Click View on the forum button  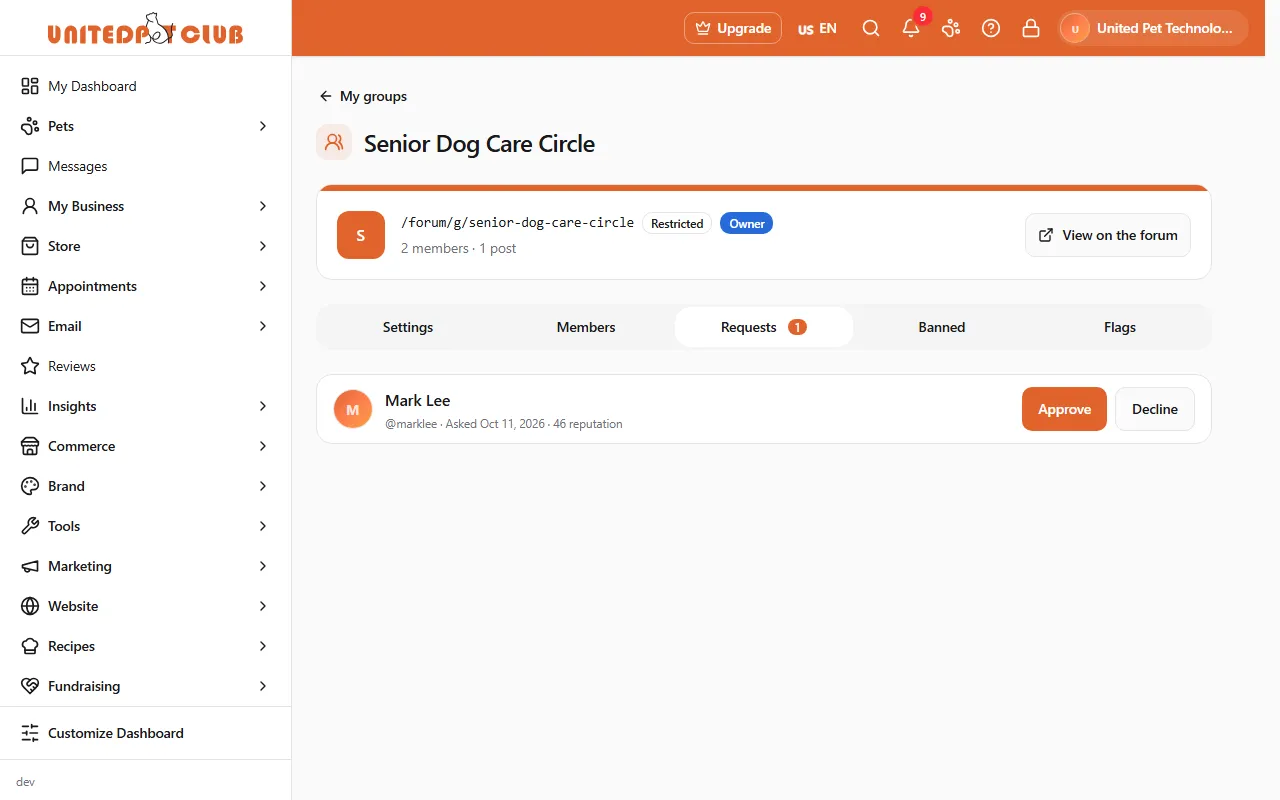tap(1108, 235)
